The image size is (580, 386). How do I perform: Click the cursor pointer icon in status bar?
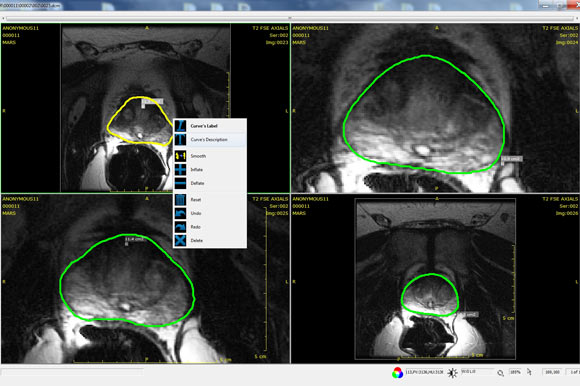tap(529, 372)
